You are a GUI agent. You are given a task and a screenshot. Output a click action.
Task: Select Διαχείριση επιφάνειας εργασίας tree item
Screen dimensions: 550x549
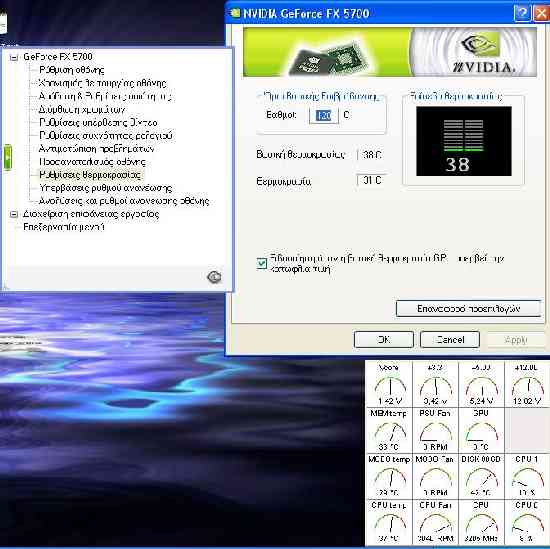click(91, 214)
